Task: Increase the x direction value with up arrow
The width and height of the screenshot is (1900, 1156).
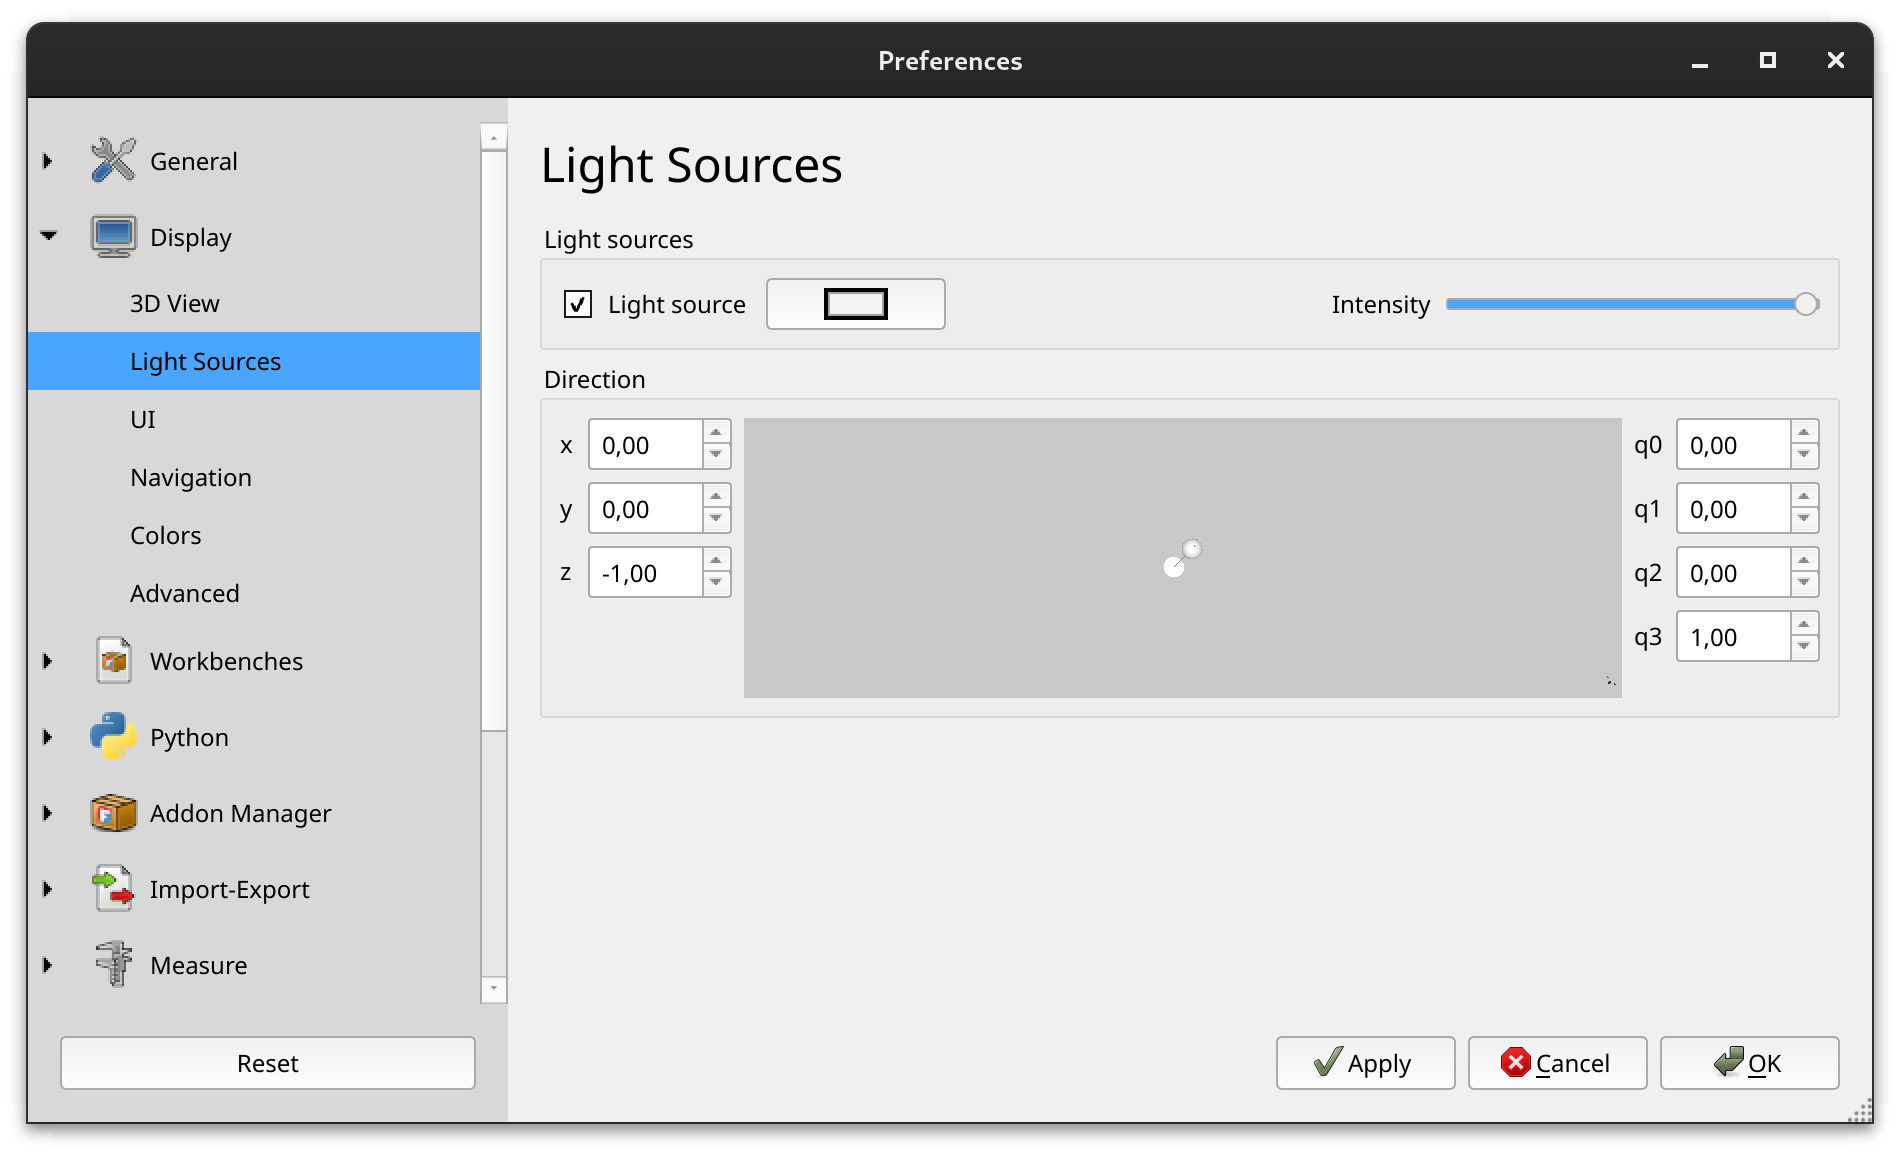Action: click(716, 433)
